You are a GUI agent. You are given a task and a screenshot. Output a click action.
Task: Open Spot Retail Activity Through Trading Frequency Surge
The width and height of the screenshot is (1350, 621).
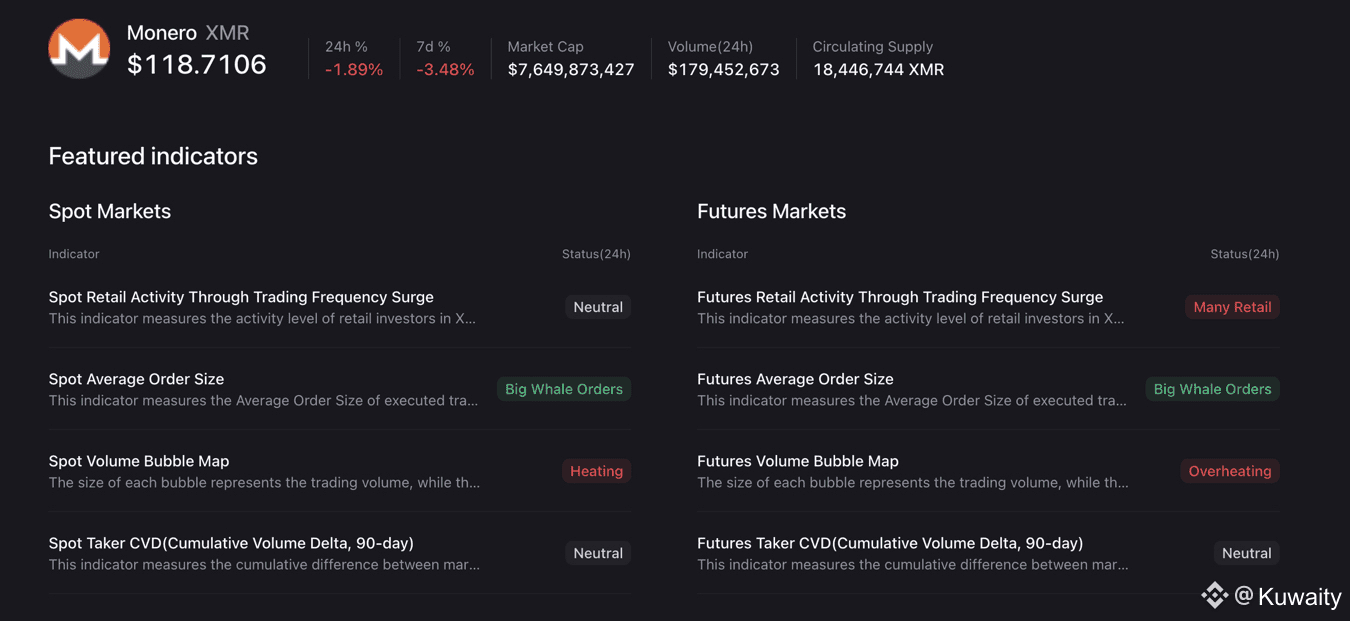pos(241,297)
